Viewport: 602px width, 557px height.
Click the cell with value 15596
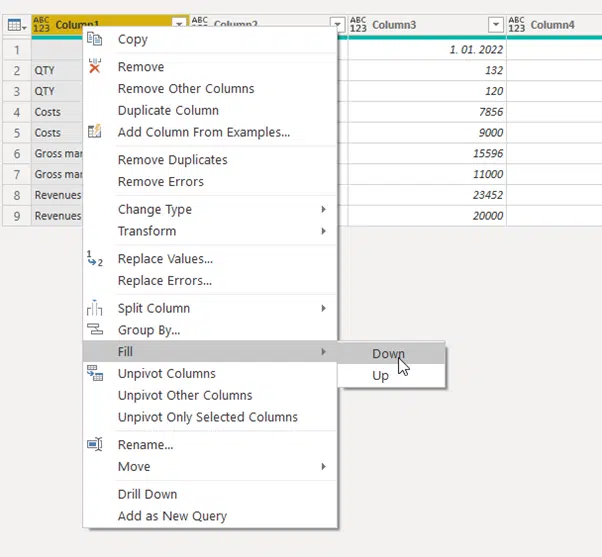(x=427, y=153)
